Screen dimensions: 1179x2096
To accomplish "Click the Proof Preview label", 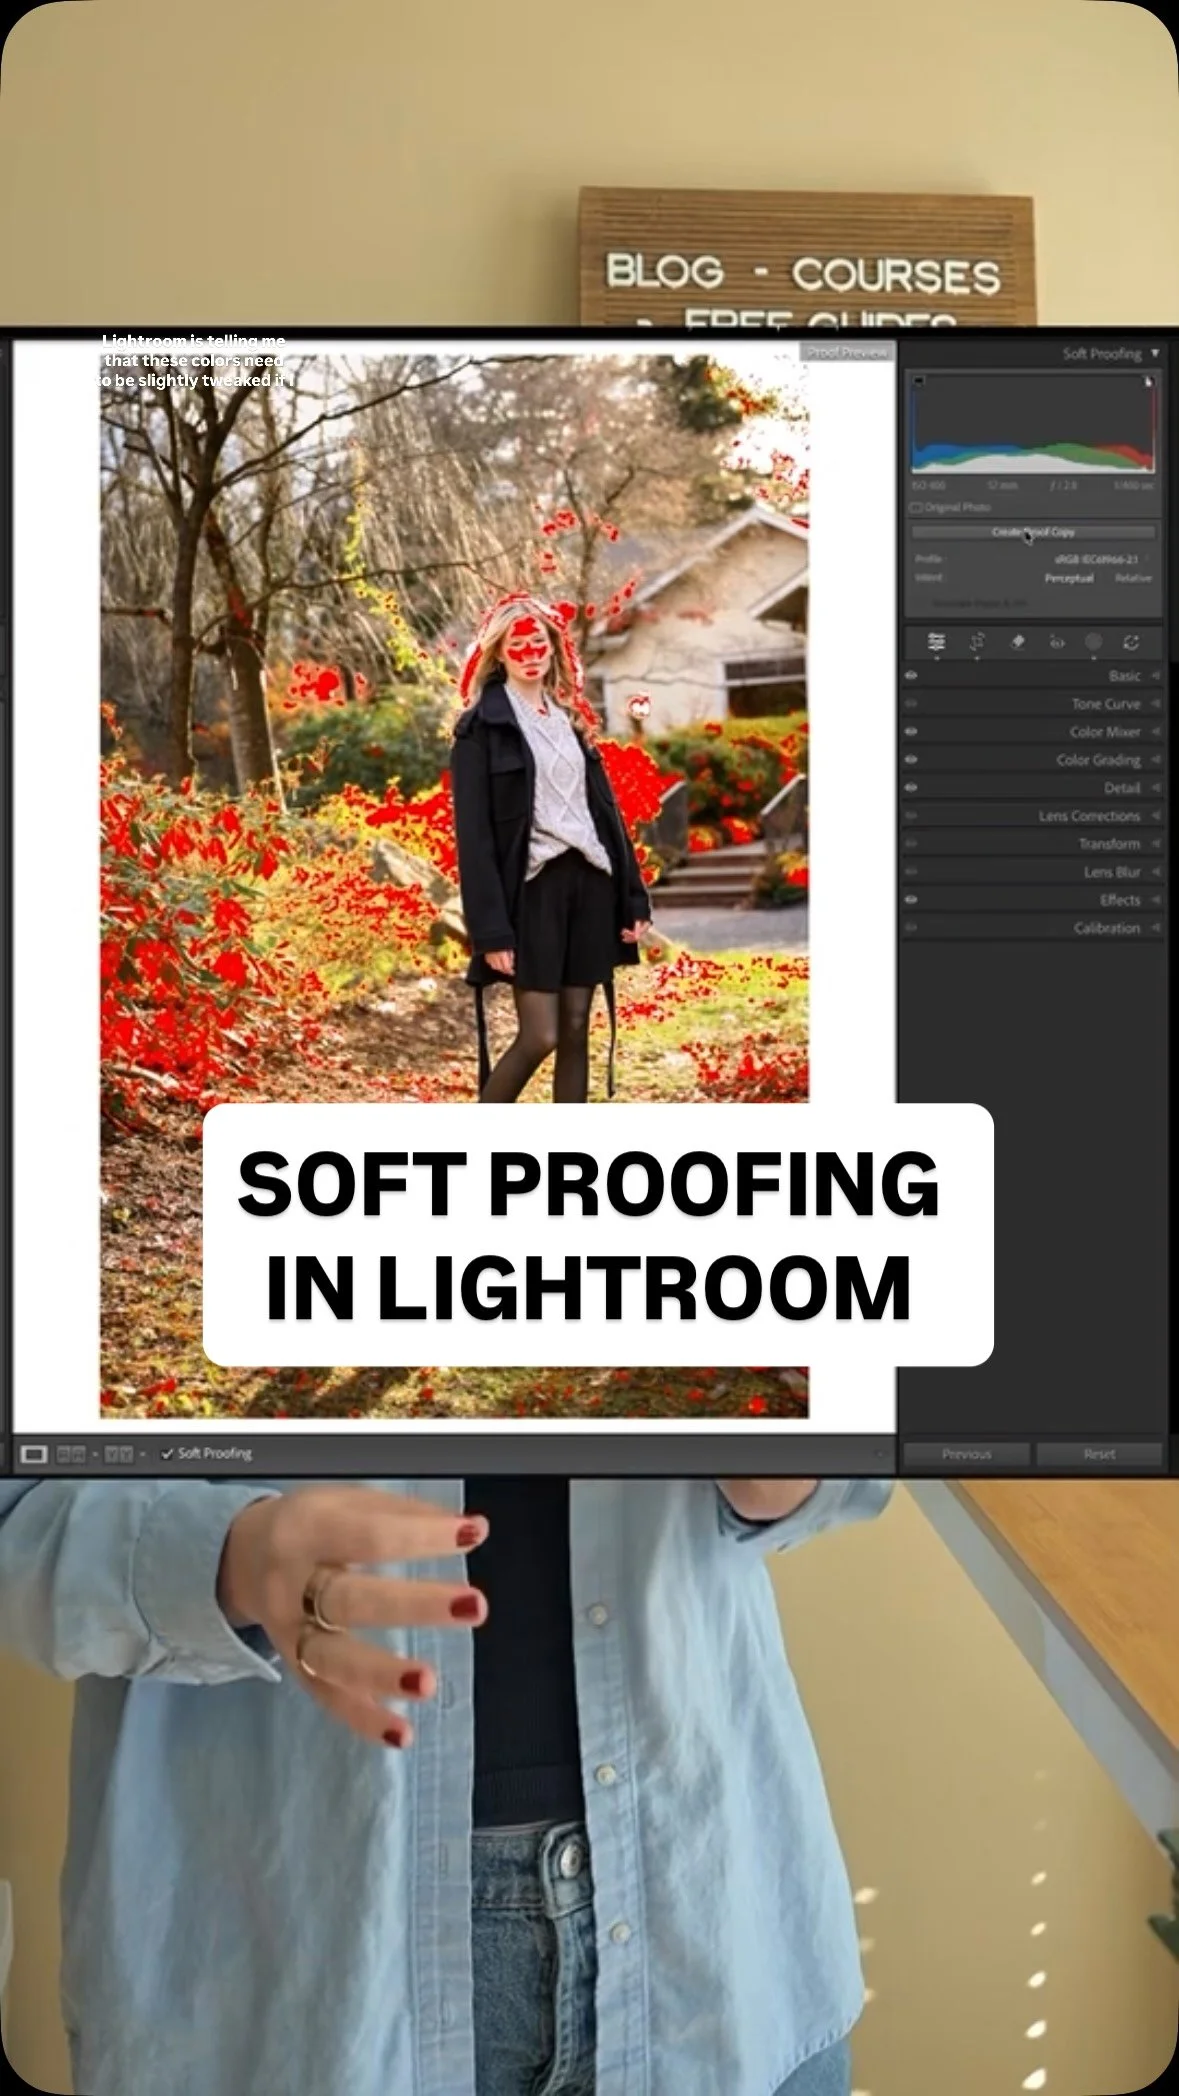I will point(847,352).
